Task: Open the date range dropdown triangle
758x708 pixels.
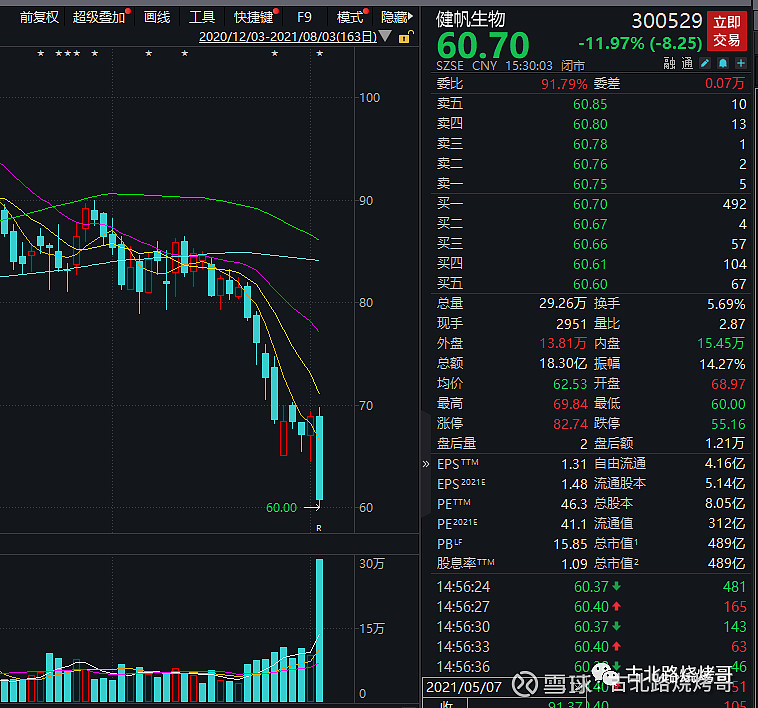Action: (x=385, y=36)
